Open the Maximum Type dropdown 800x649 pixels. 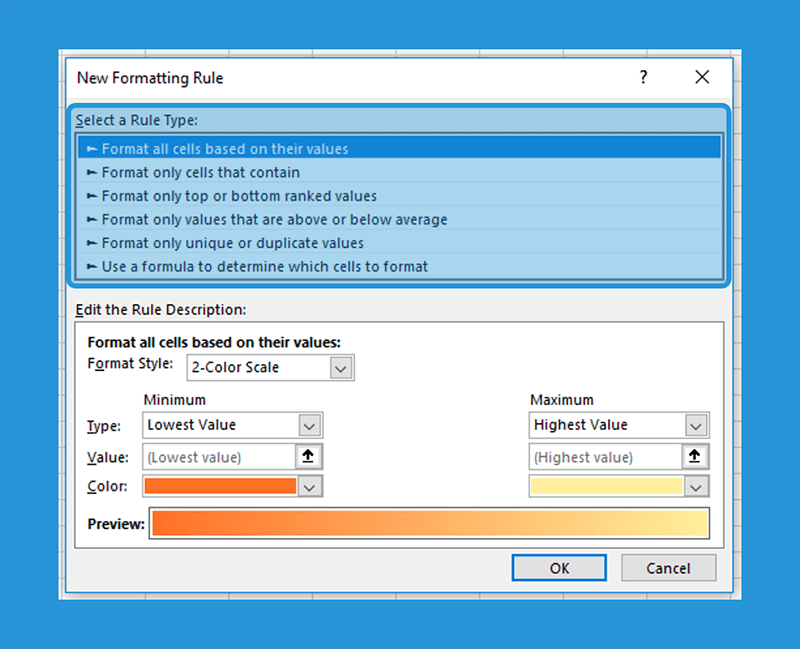[x=697, y=425]
